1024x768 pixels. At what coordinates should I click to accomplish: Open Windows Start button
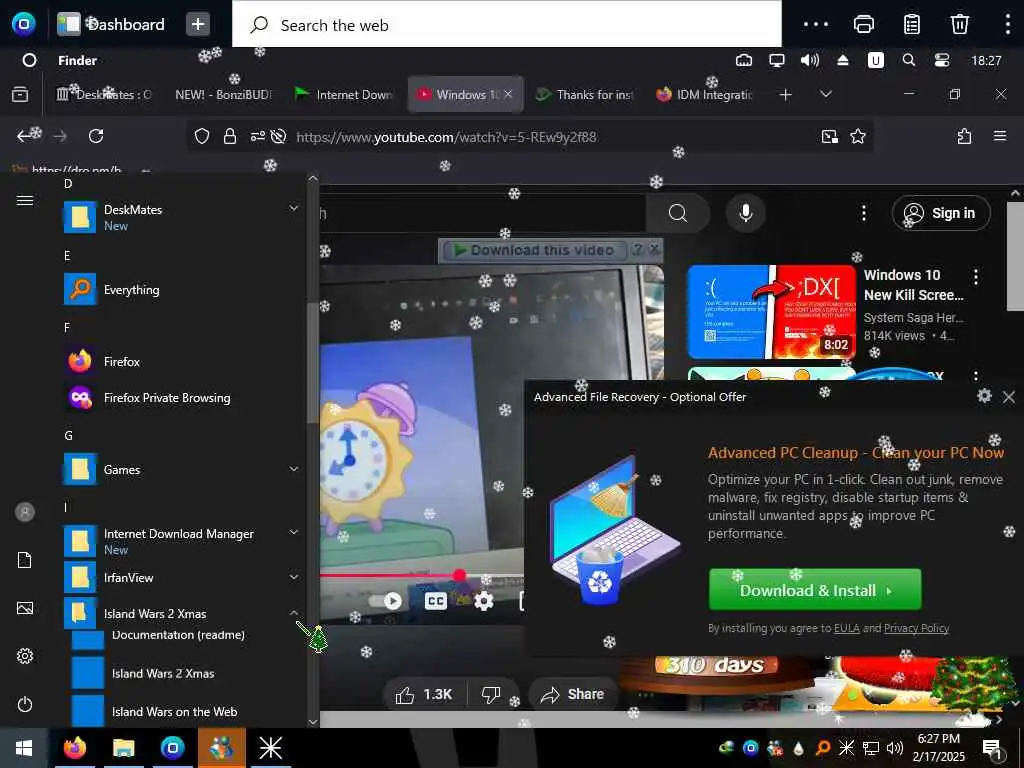pyautogui.click(x=24, y=748)
